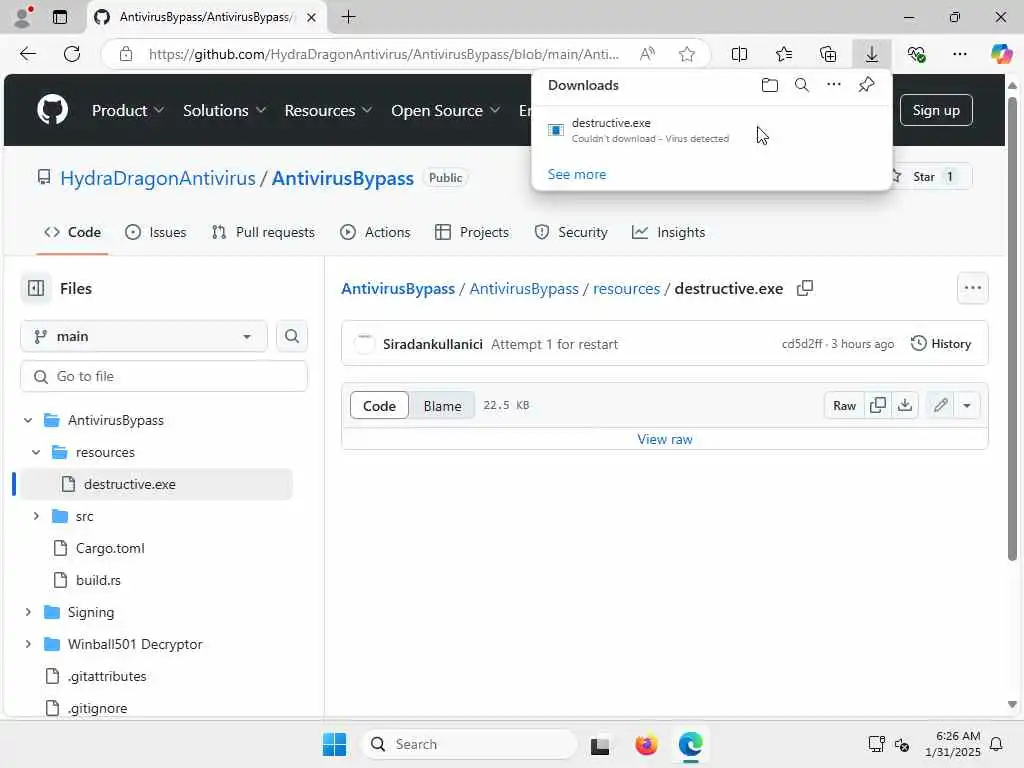Open the split screen icon

739,54
